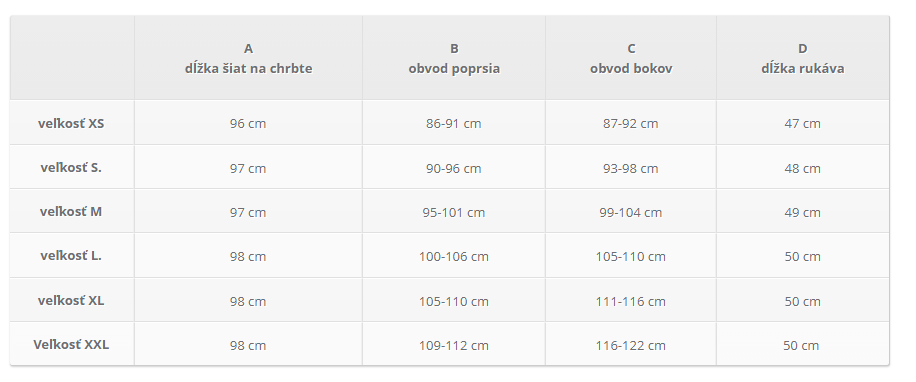The height and width of the screenshot is (382, 916).
Task: Select the 'veľkosť M' row label
Action: [x=71, y=211]
